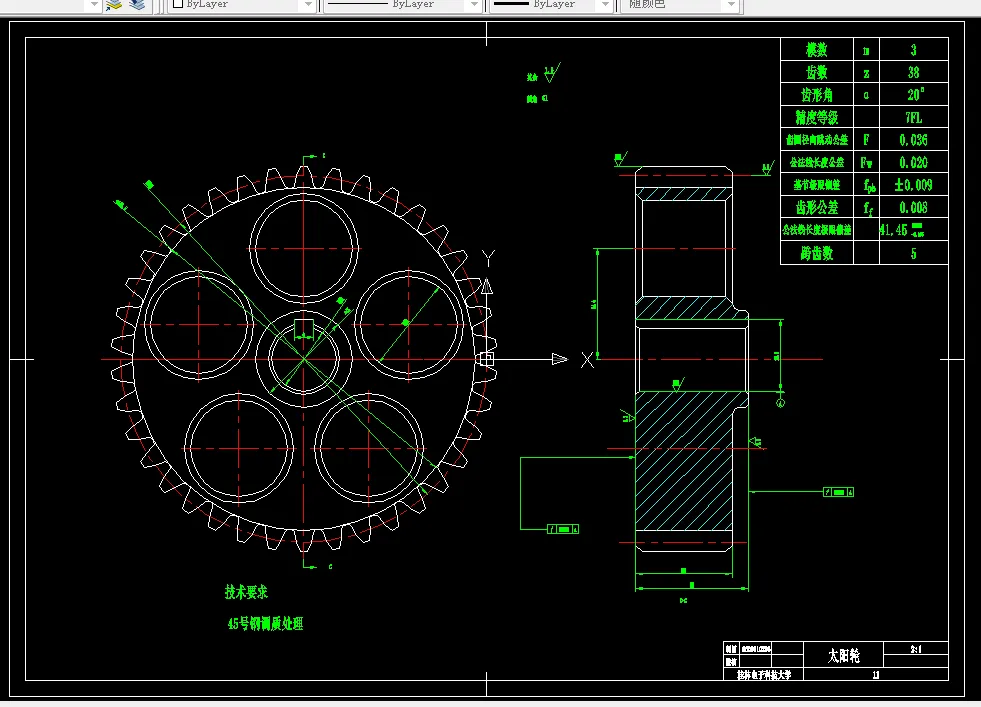Click the z symbol cell in the table
Viewport: 981px width, 707px height.
click(867, 73)
